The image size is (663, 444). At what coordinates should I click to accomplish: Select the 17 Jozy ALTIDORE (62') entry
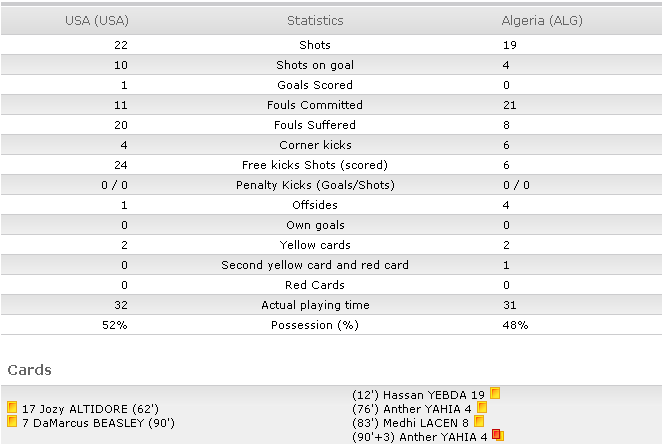point(90,409)
